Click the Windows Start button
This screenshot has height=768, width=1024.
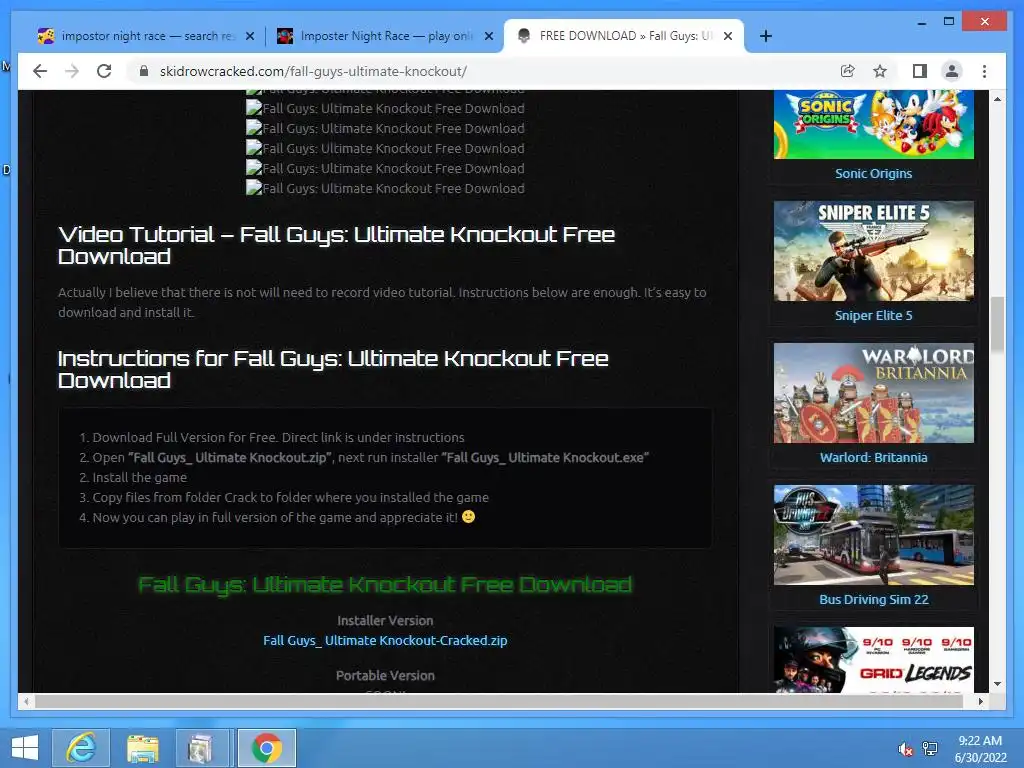coord(25,747)
